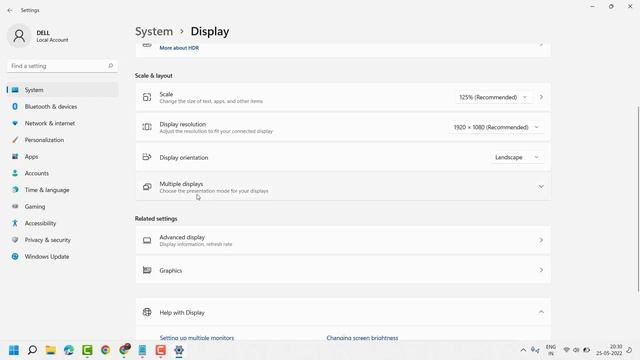Open the Changing screen brightness link
The image size is (640, 360).
click(362, 338)
